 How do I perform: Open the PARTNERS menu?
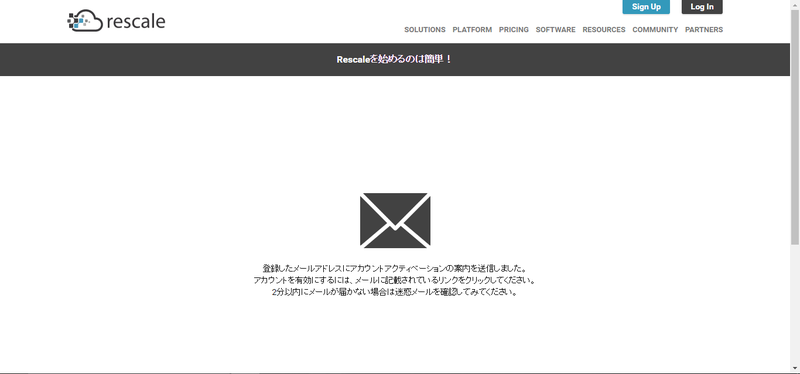pos(704,30)
